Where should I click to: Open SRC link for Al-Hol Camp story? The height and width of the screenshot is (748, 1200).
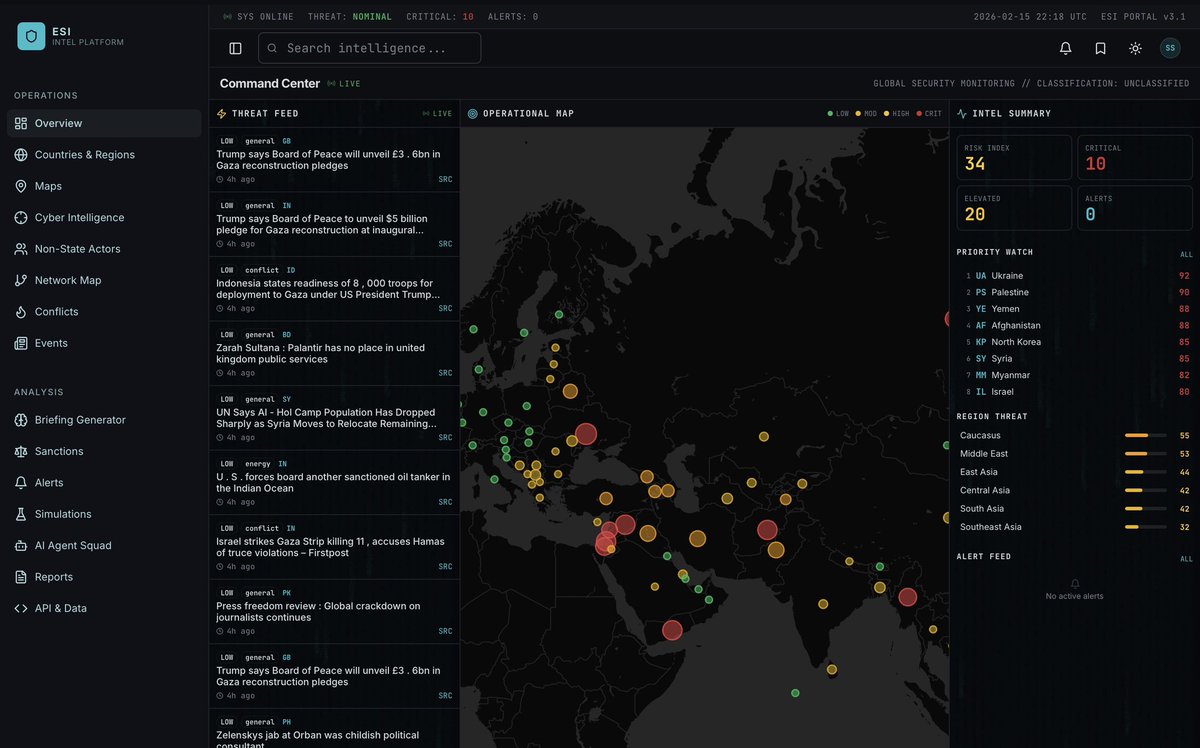pos(445,437)
